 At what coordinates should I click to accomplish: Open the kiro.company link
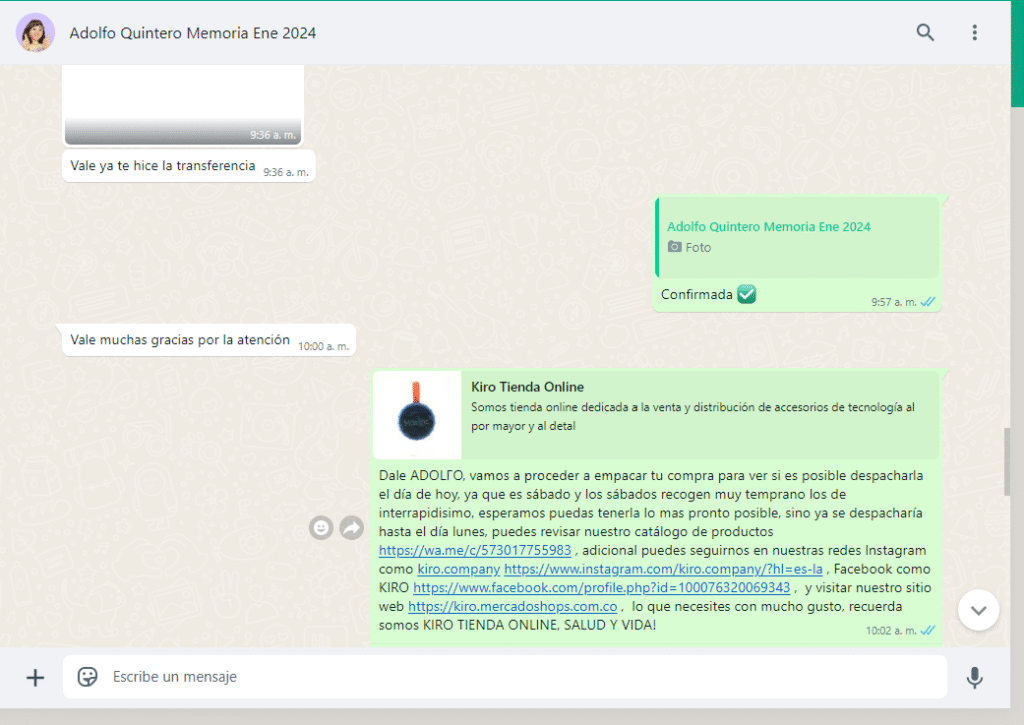click(x=458, y=569)
